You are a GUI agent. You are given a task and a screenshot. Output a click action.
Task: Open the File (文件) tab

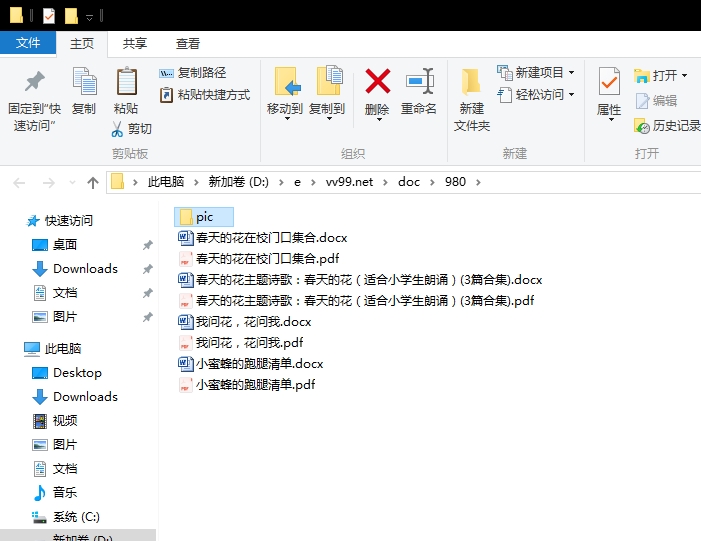coord(28,43)
